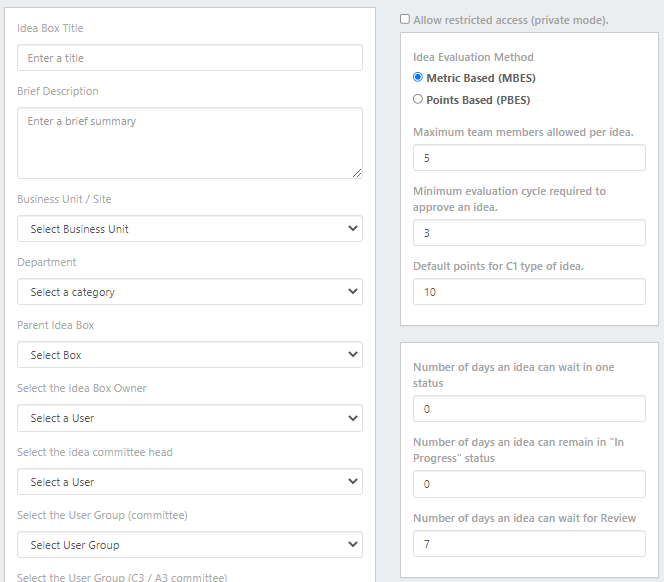The image size is (664, 582).
Task: Select Points Based (PBES) radio option
Action: pos(418,99)
